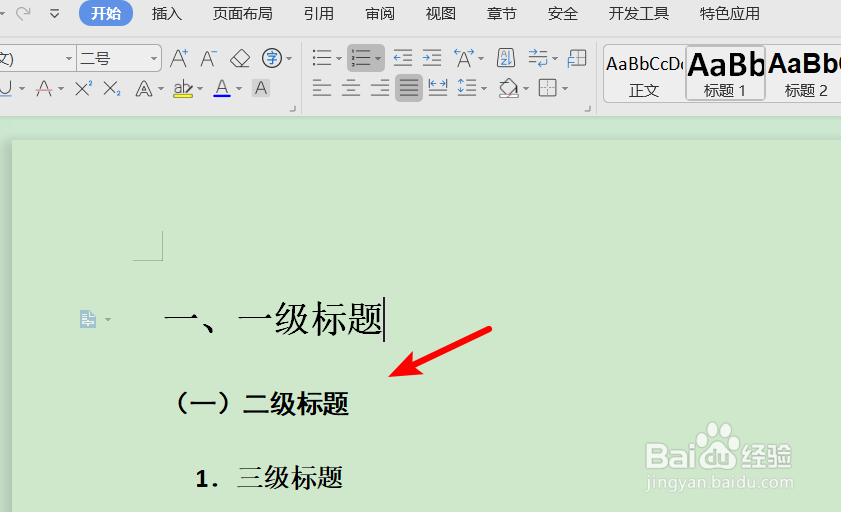Open the 审阅 tab

pyautogui.click(x=380, y=13)
